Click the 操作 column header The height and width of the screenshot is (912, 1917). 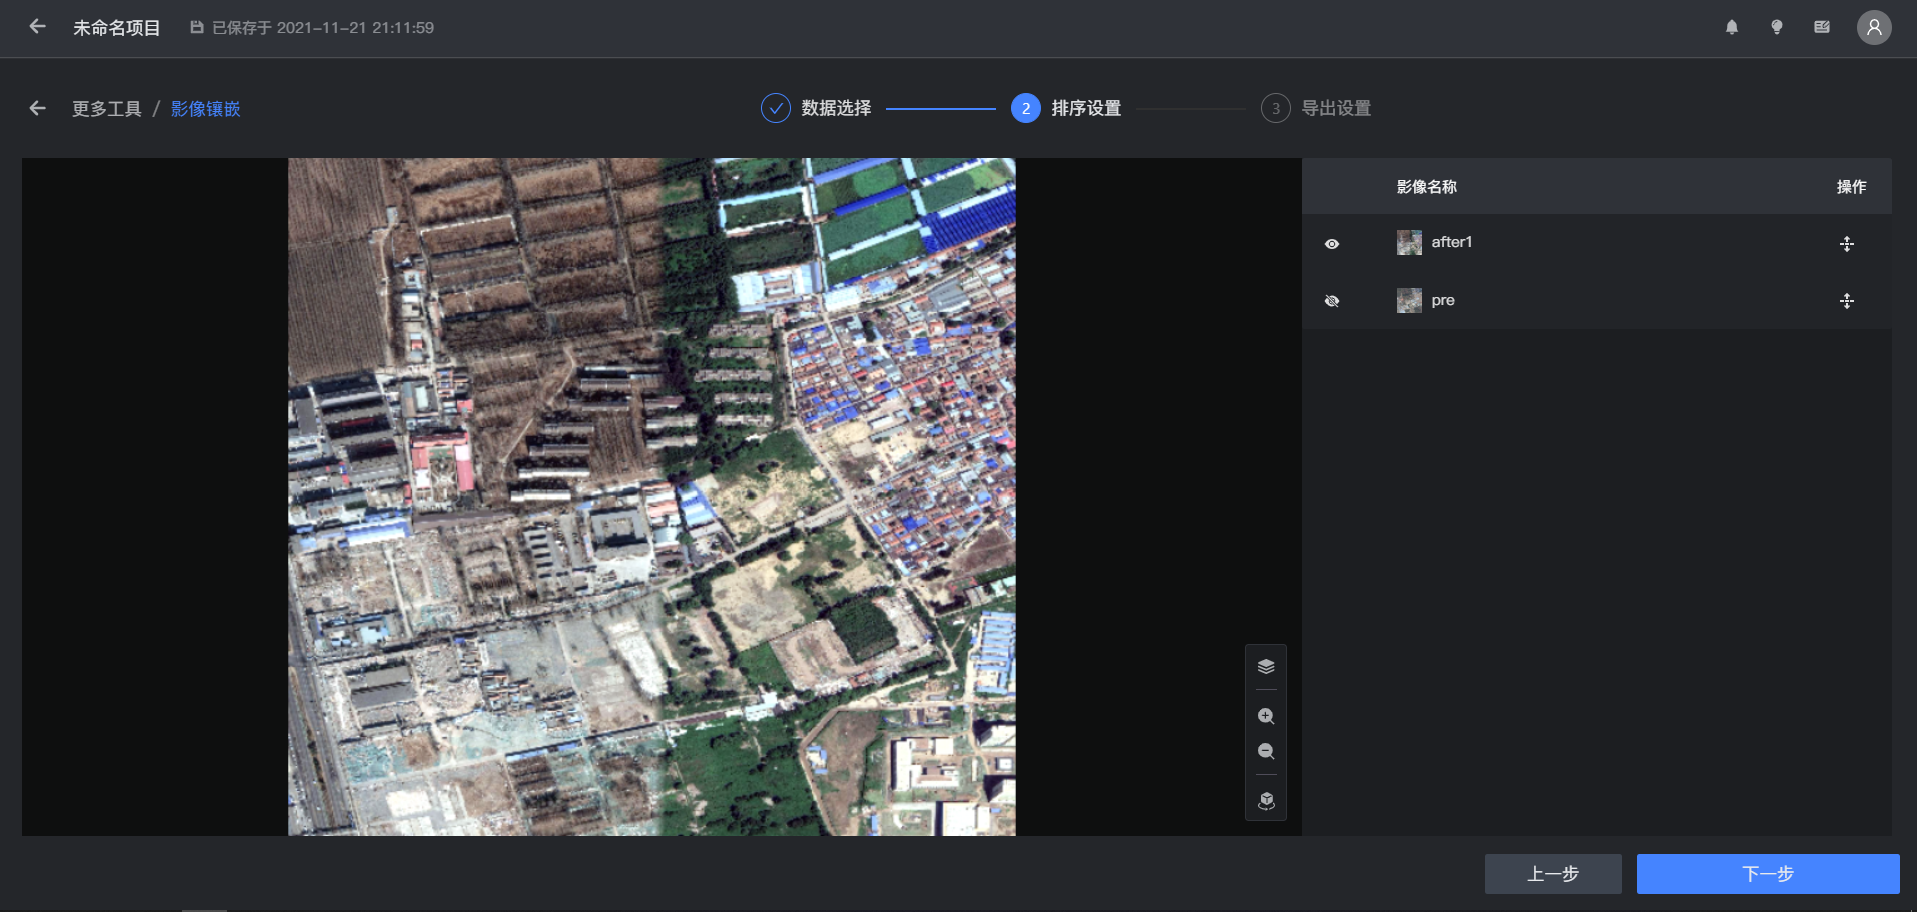pyautogui.click(x=1852, y=187)
